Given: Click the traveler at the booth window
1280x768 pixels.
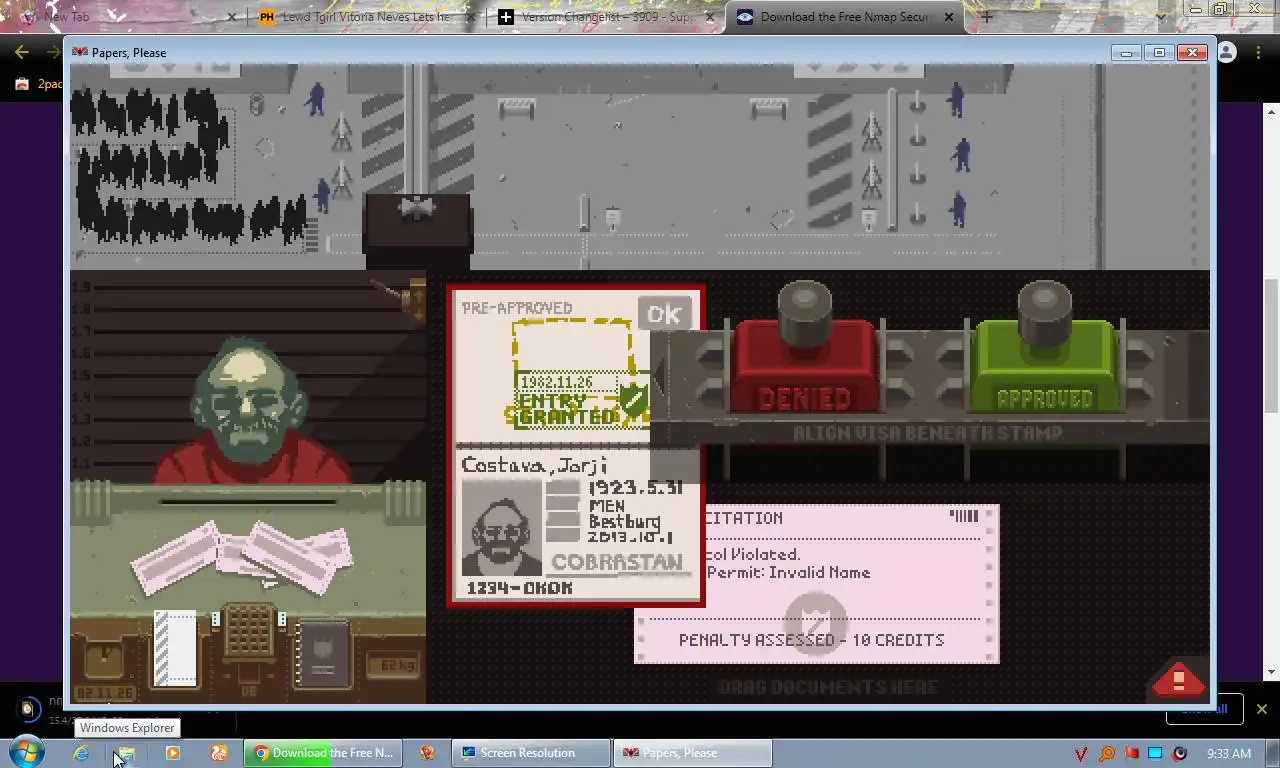Looking at the screenshot, I should pos(250,410).
